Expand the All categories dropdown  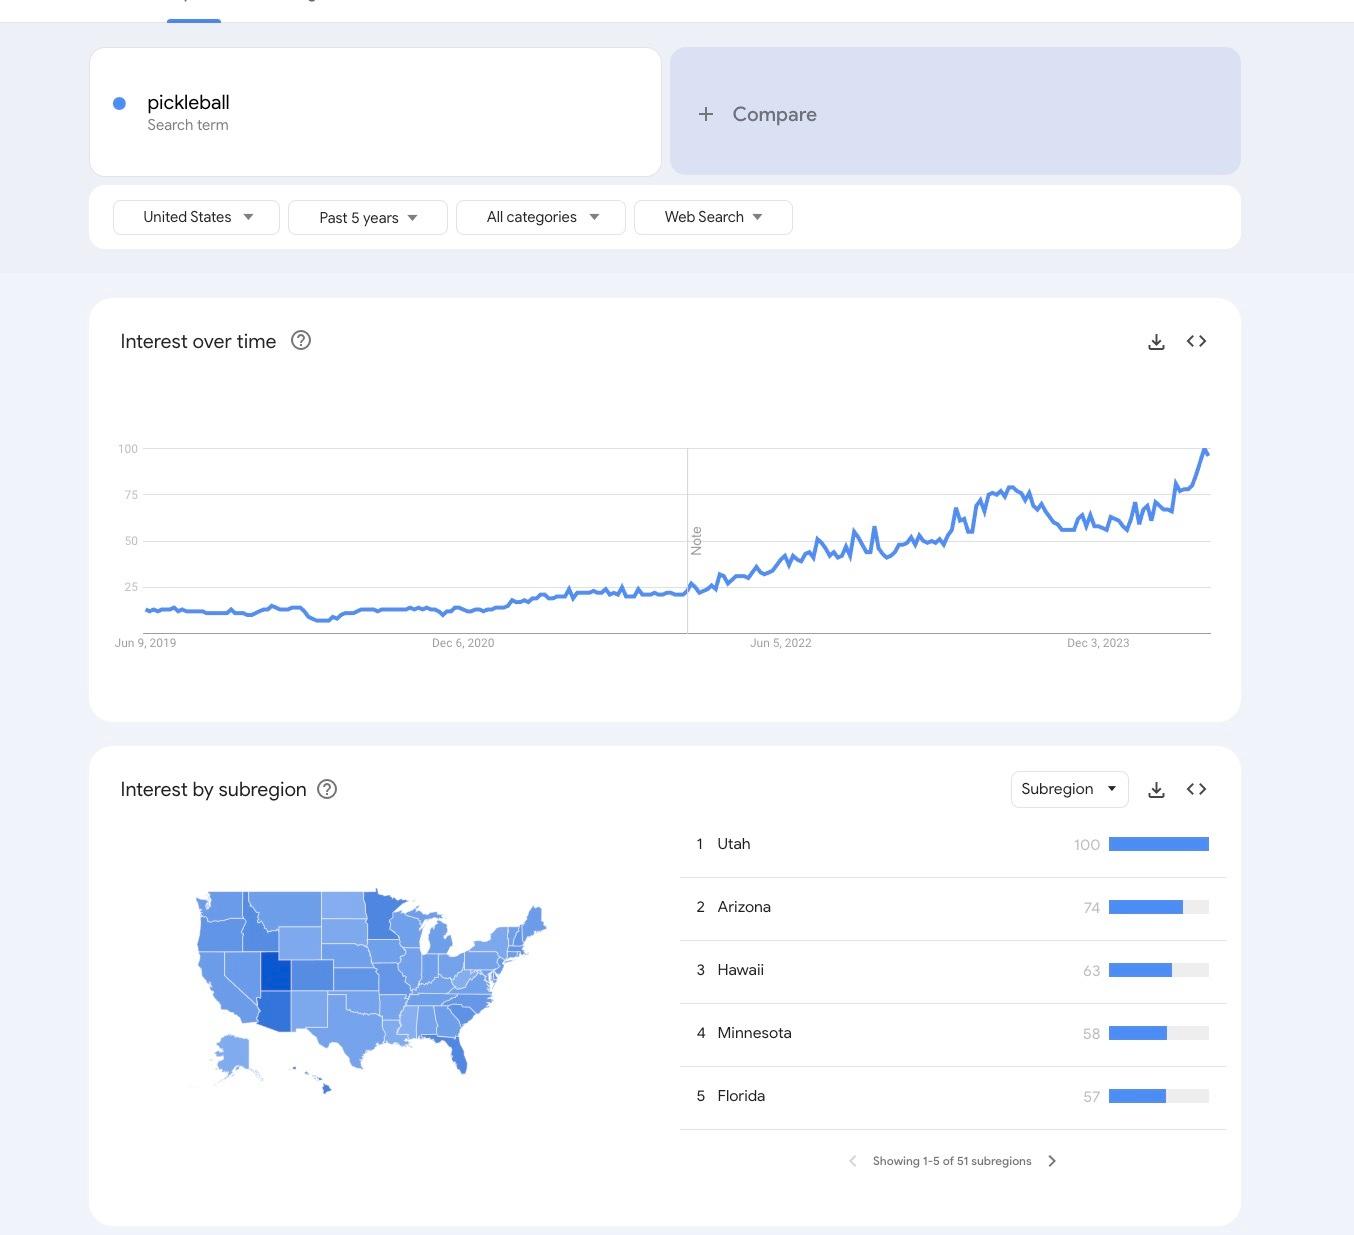point(541,217)
